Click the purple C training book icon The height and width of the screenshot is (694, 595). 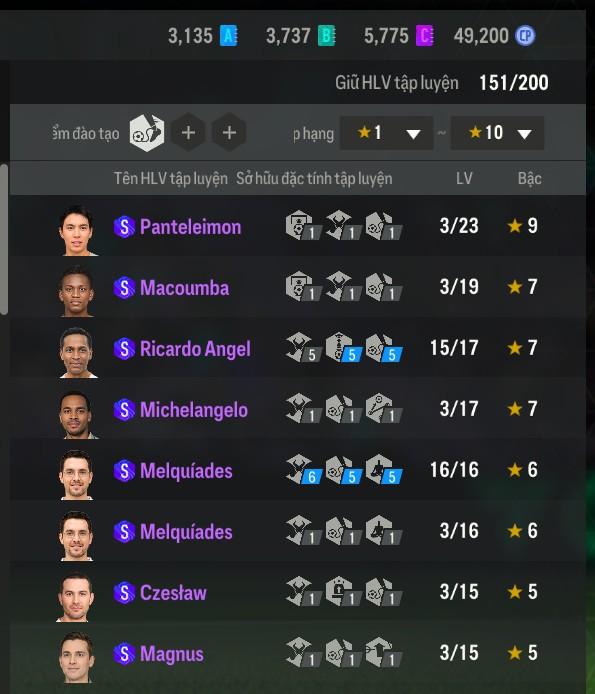(425, 36)
